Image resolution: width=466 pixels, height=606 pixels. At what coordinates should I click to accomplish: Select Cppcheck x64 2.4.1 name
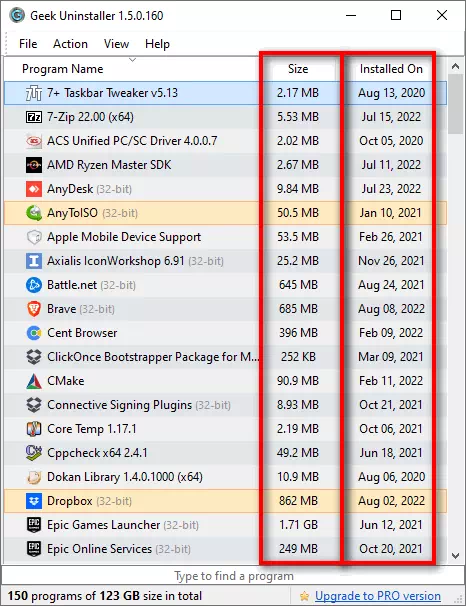[97, 453]
